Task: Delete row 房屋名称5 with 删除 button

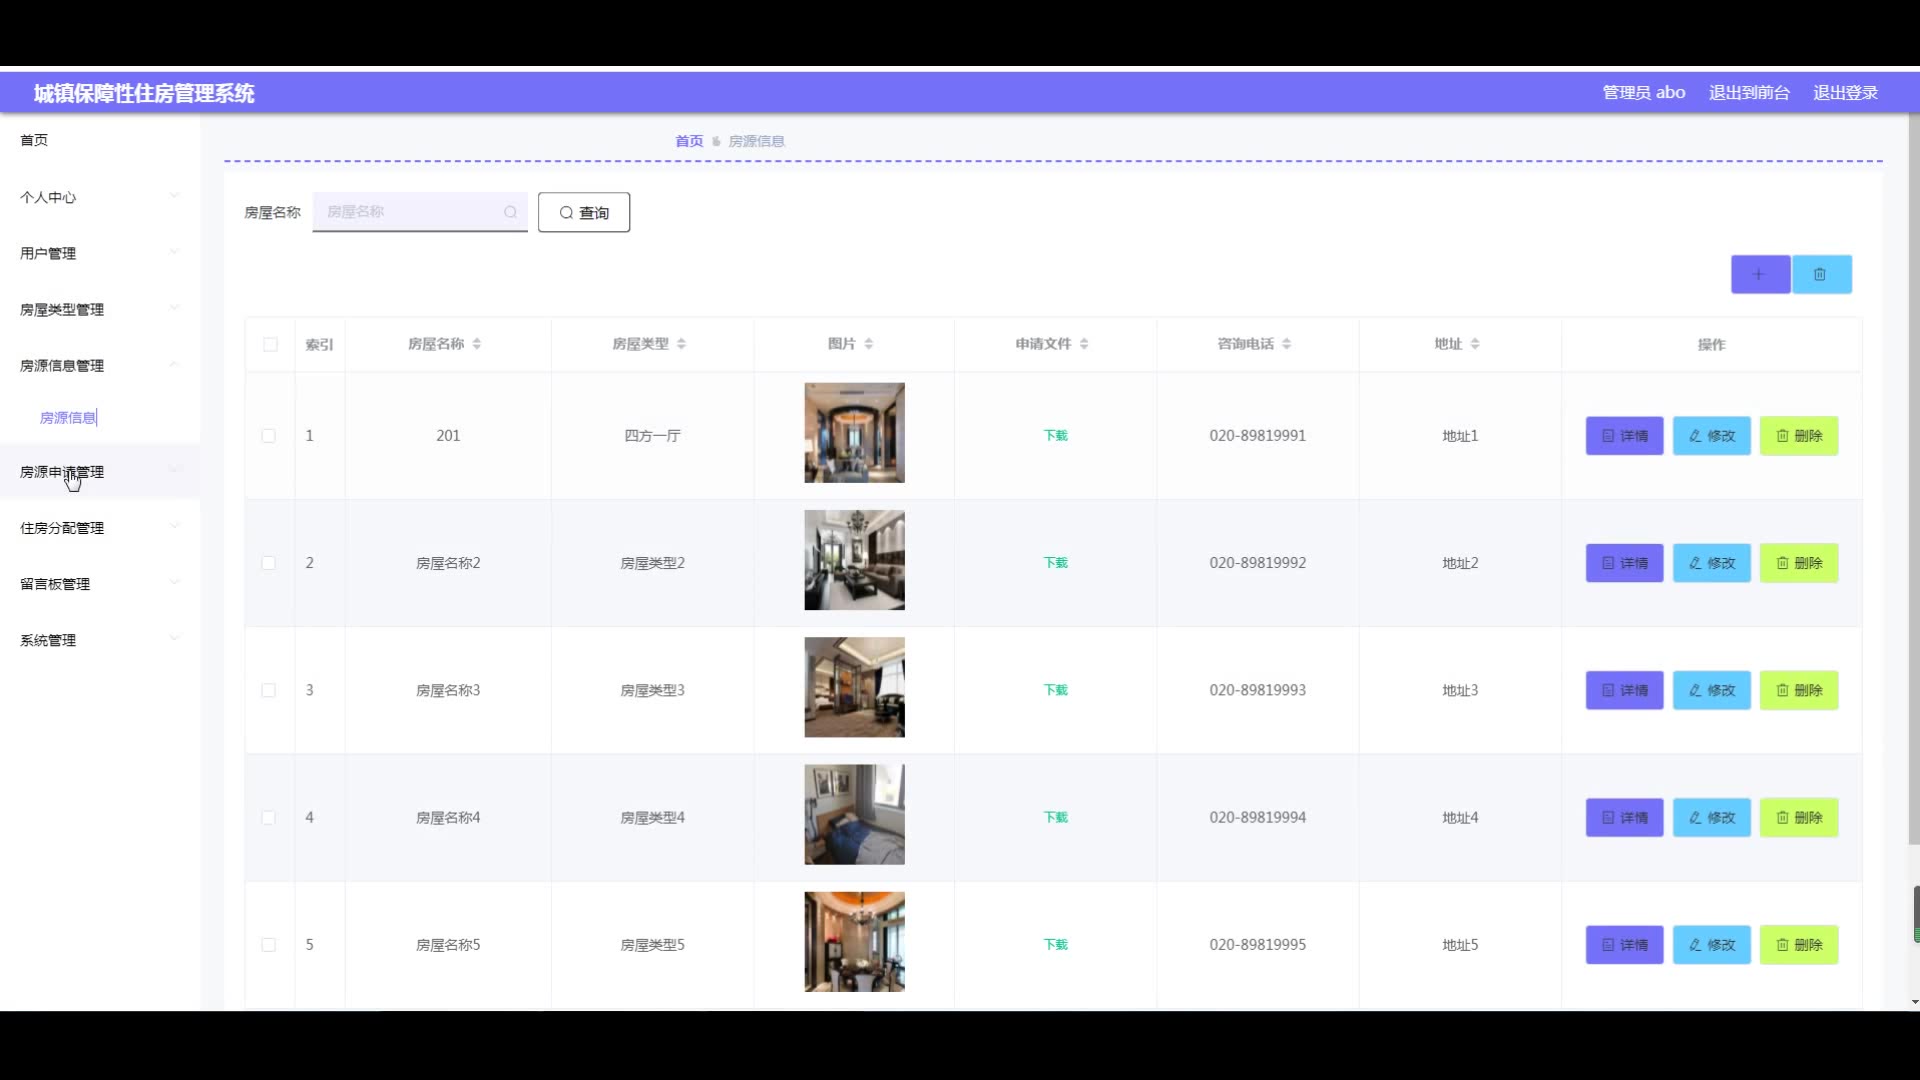Action: [x=1798, y=945]
